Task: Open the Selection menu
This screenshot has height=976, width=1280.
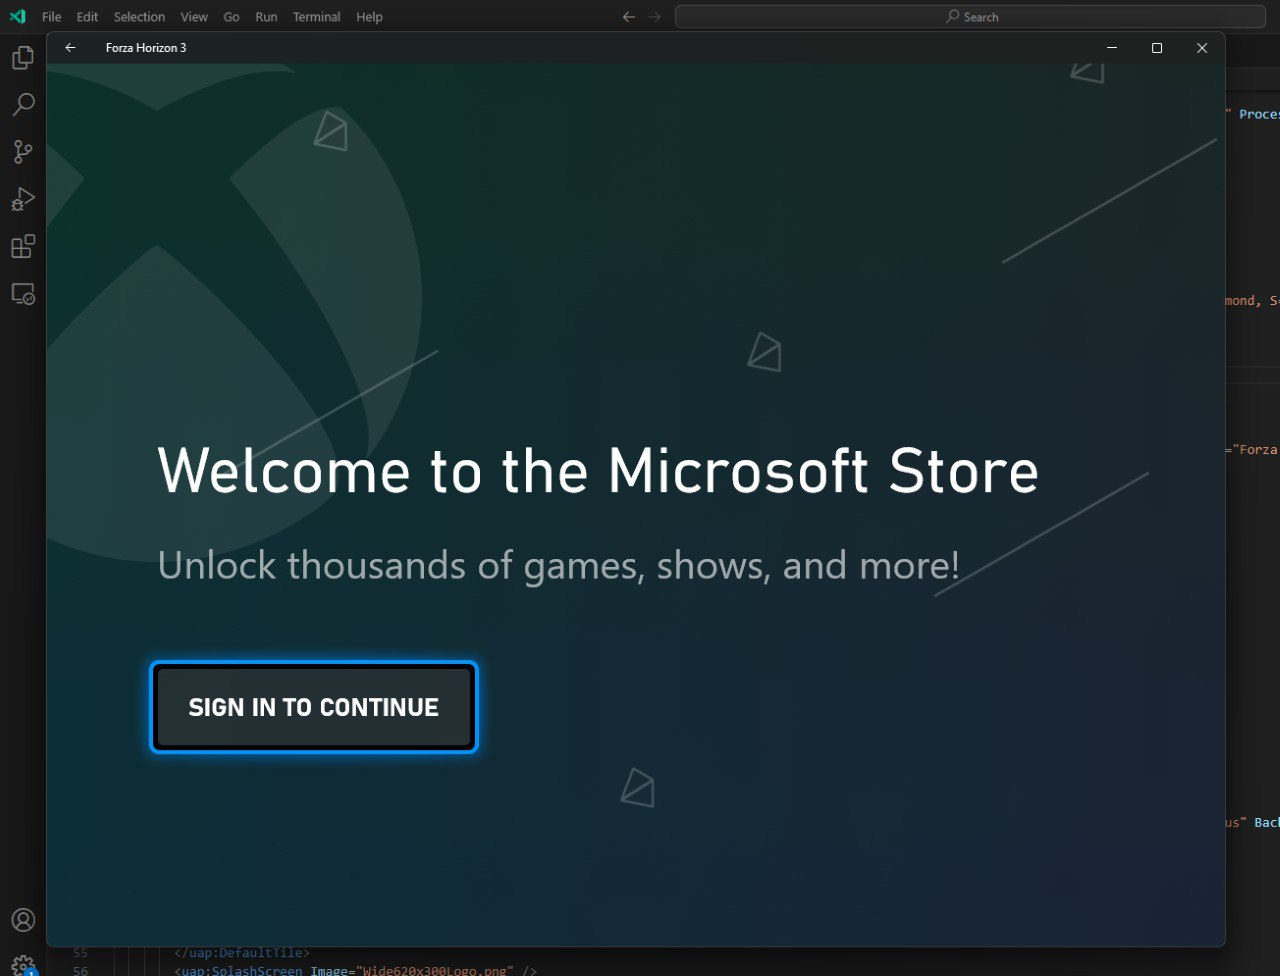Action: point(139,17)
